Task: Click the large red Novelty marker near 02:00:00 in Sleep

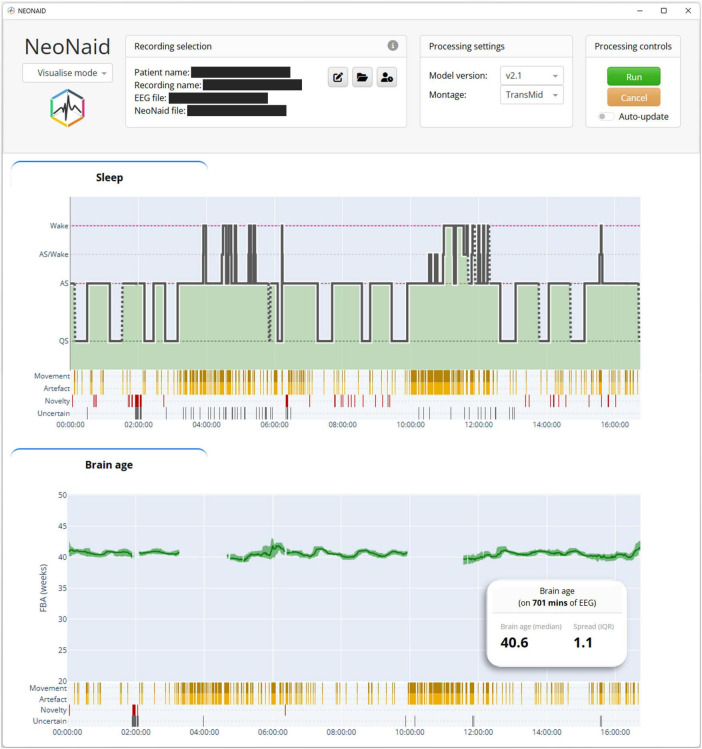Action: pos(138,400)
